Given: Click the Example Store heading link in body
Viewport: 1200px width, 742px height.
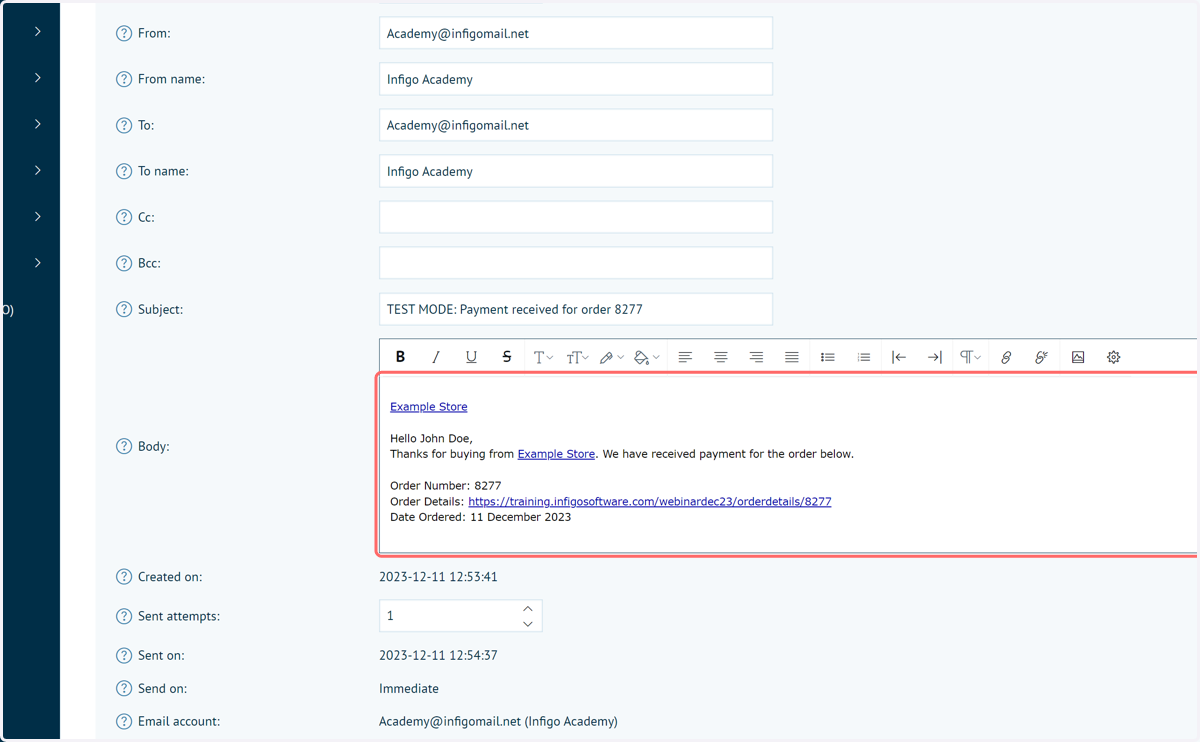Looking at the screenshot, I should [429, 406].
